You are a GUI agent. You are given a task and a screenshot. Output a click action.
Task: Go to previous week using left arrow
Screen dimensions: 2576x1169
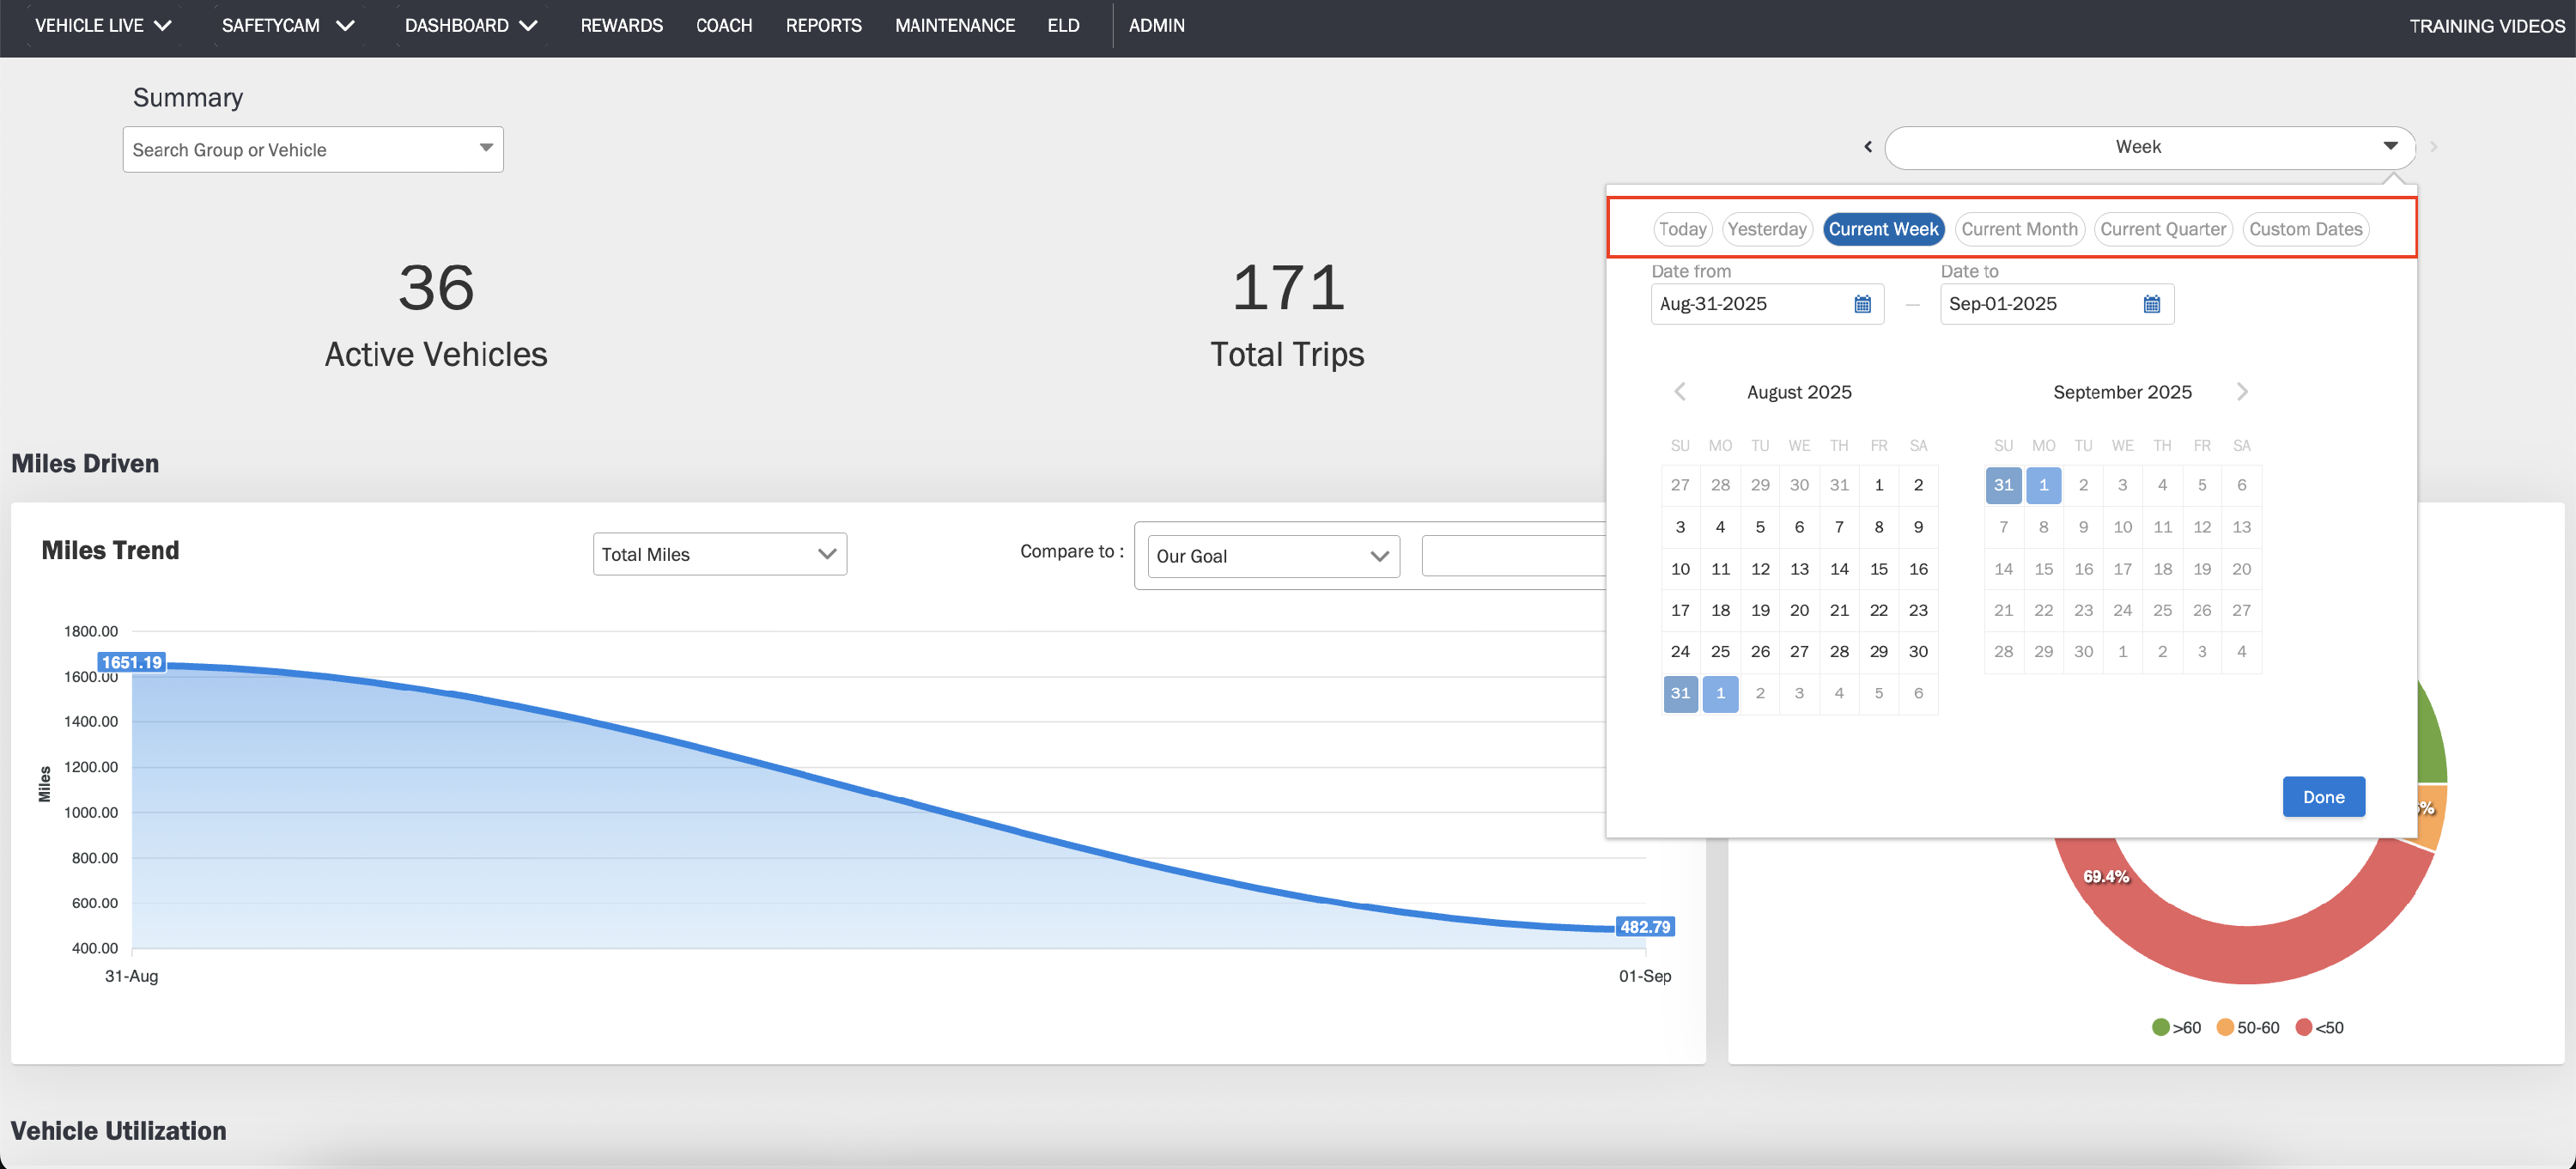coord(1867,147)
